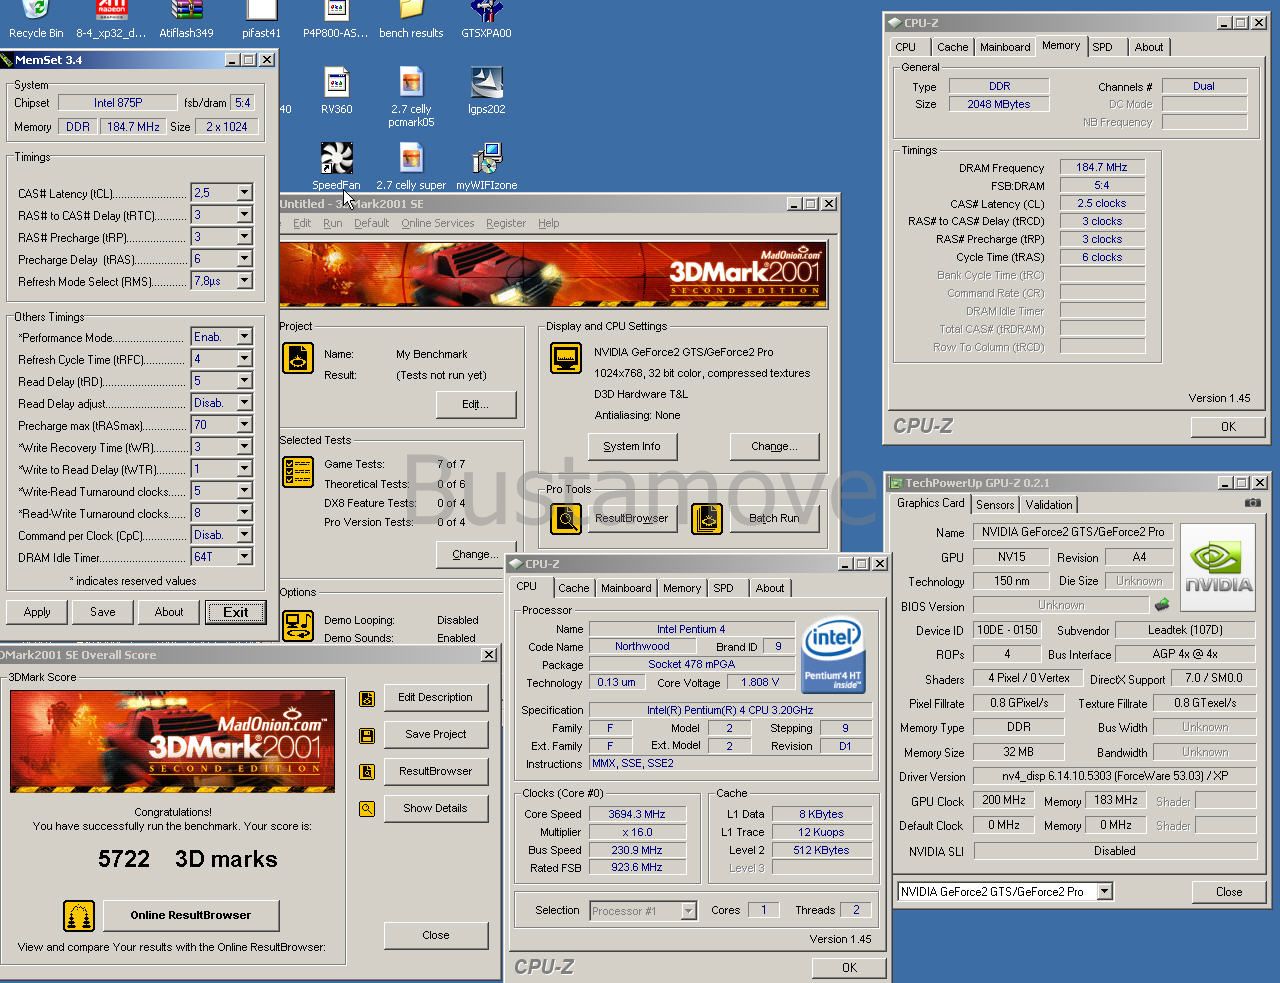
Task: Click the Edit Description icon
Action: [367, 699]
